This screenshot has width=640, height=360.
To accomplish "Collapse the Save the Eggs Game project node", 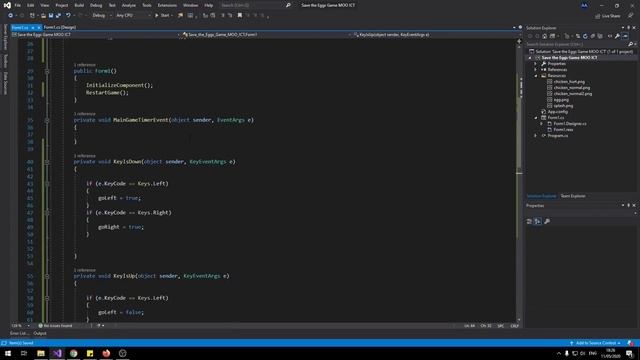I will (530, 58).
